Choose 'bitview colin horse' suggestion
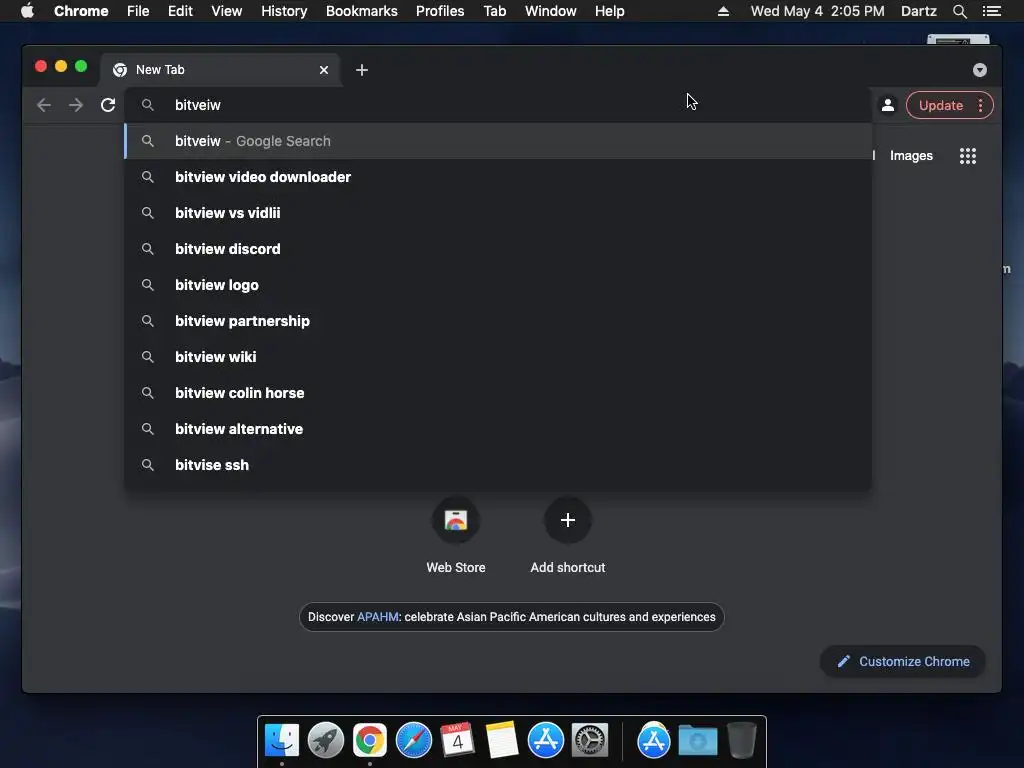The height and width of the screenshot is (768, 1024). pyautogui.click(x=498, y=392)
